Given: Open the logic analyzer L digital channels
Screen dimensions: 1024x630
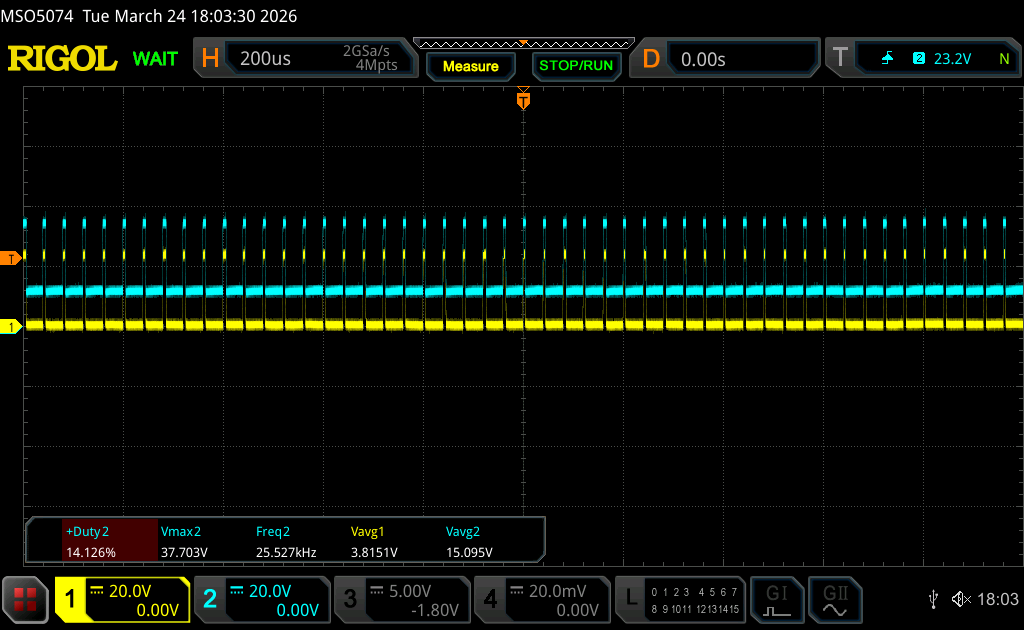Looking at the screenshot, I should click(680, 599).
